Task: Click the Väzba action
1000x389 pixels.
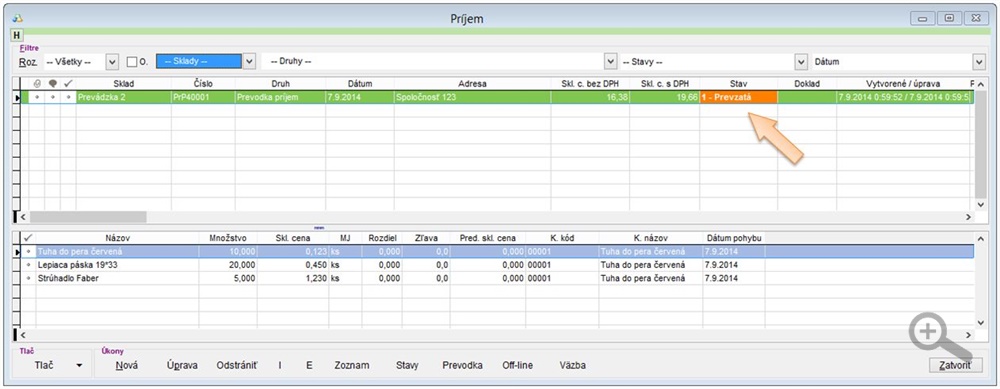Action: click(573, 366)
